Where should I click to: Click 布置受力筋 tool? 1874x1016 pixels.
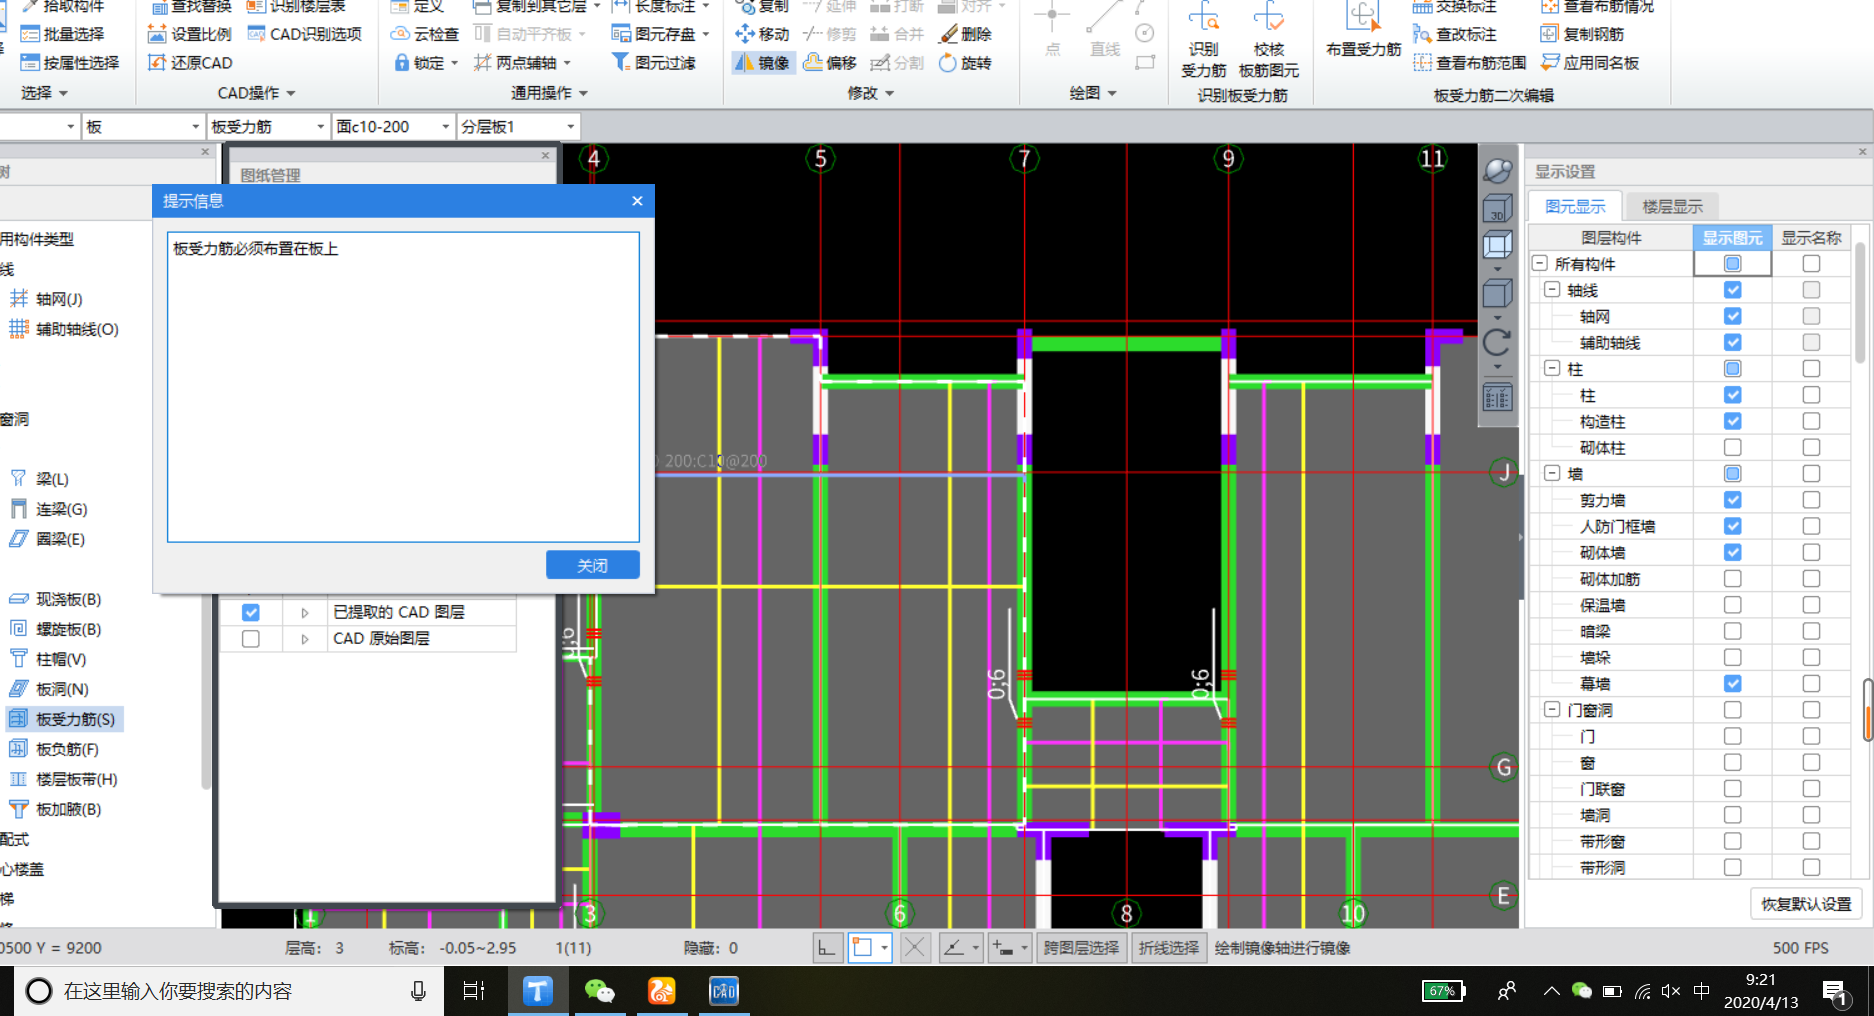coord(1363,32)
